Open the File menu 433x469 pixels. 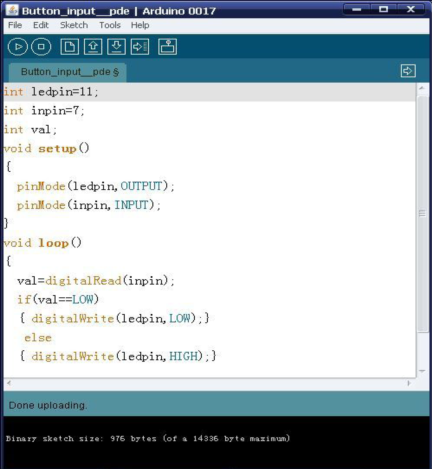point(15,25)
